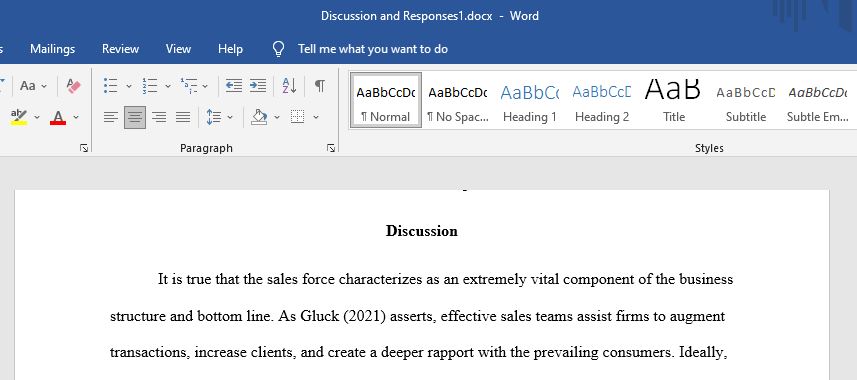Align text to the right
The height and width of the screenshot is (380, 857).
click(x=159, y=117)
